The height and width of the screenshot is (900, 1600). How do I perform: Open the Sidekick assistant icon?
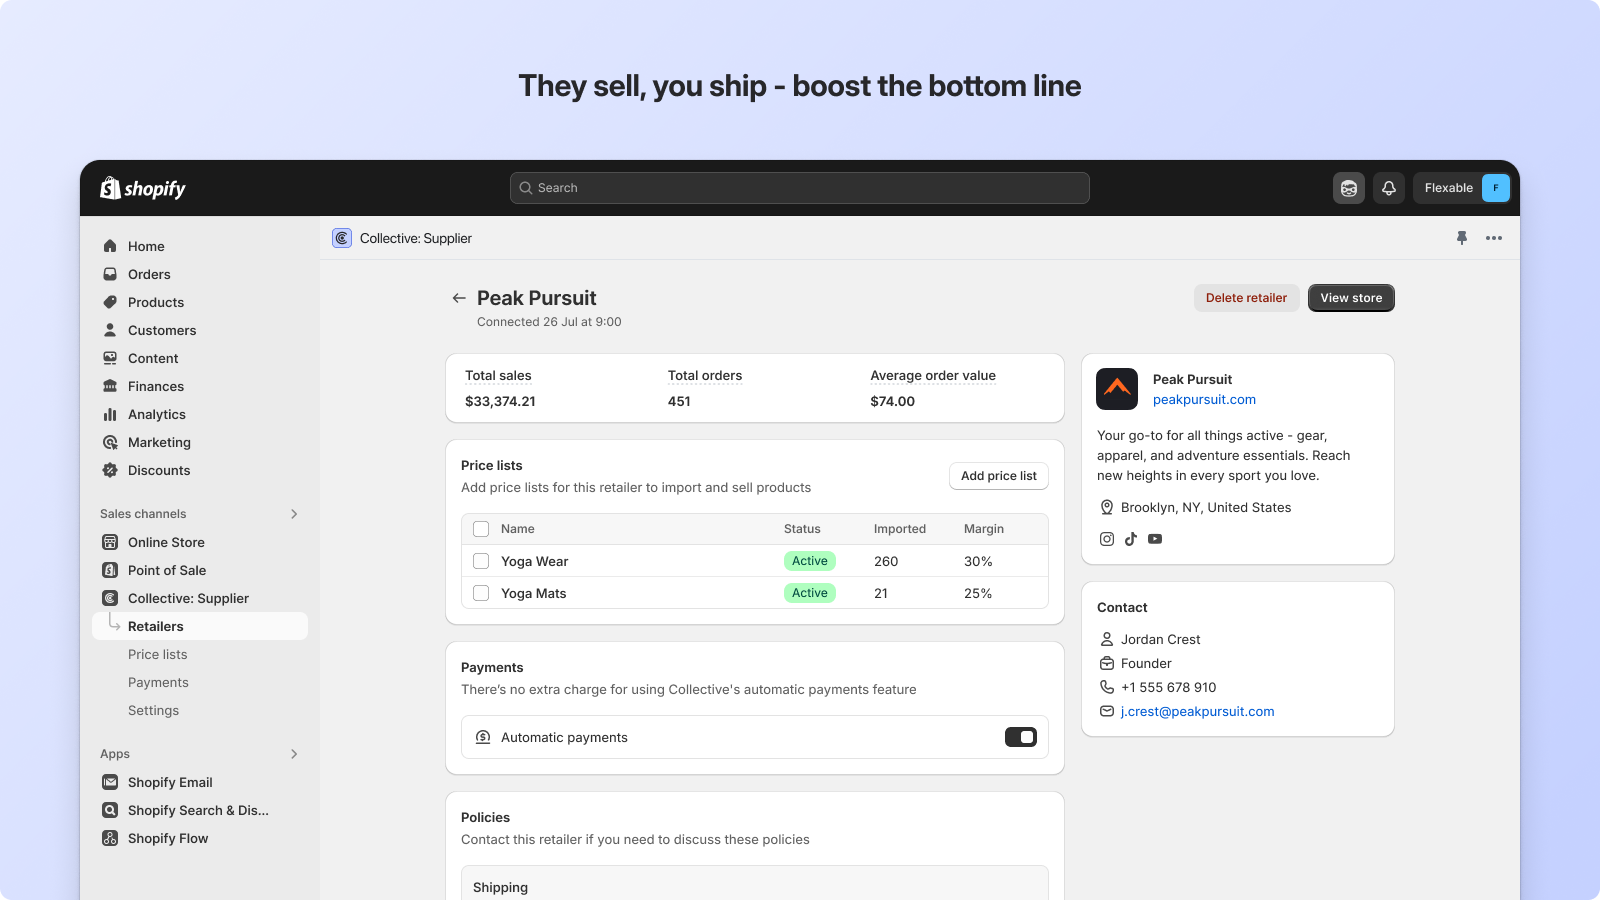[1348, 187]
